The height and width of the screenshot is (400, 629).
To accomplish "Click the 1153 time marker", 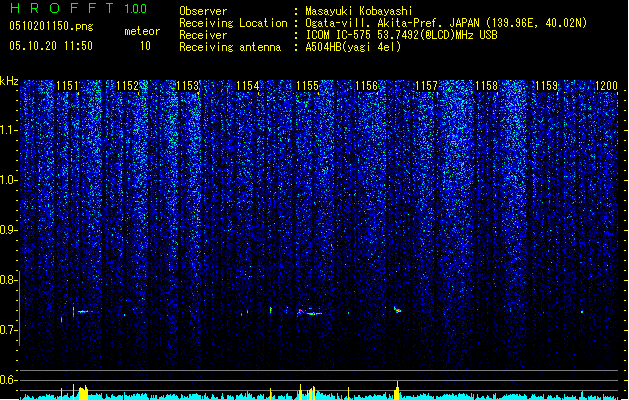I will (x=187, y=86).
